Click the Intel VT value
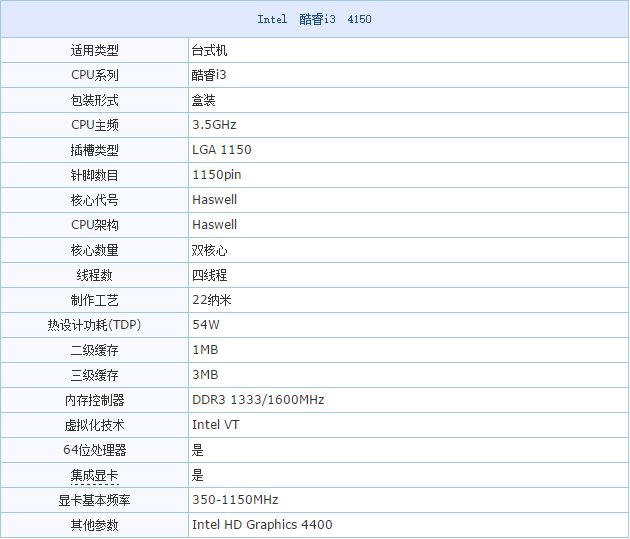The height and width of the screenshot is (539, 630). pyautogui.click(x=216, y=425)
